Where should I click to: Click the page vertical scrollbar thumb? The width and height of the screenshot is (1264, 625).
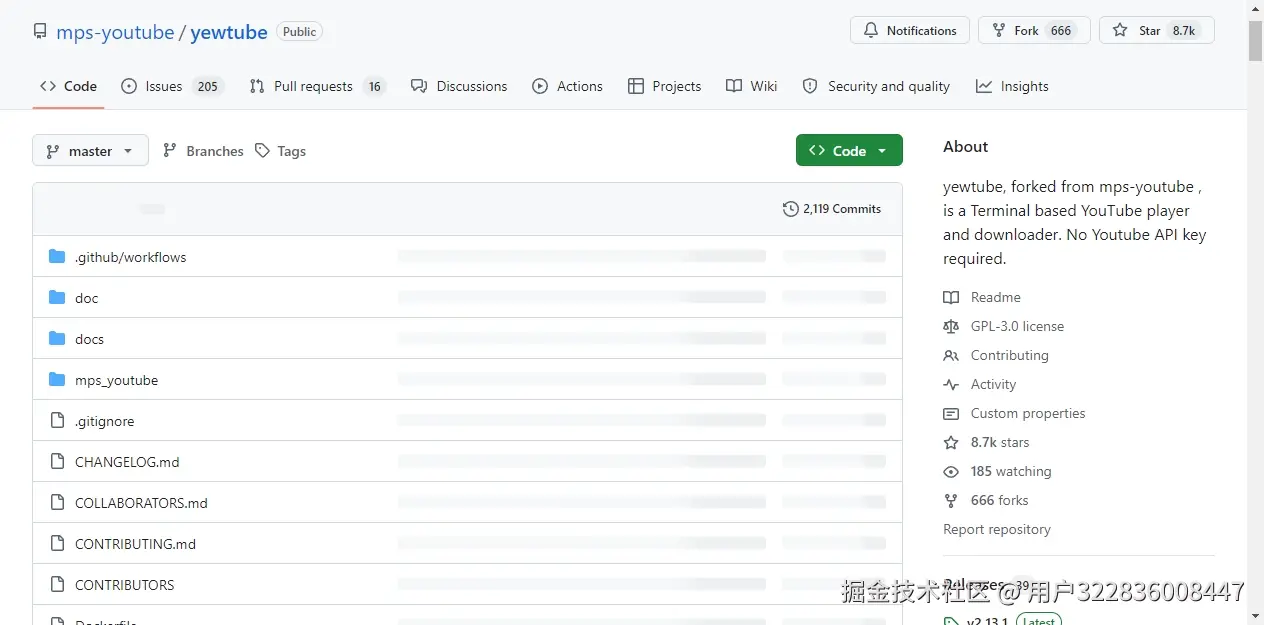(1255, 40)
